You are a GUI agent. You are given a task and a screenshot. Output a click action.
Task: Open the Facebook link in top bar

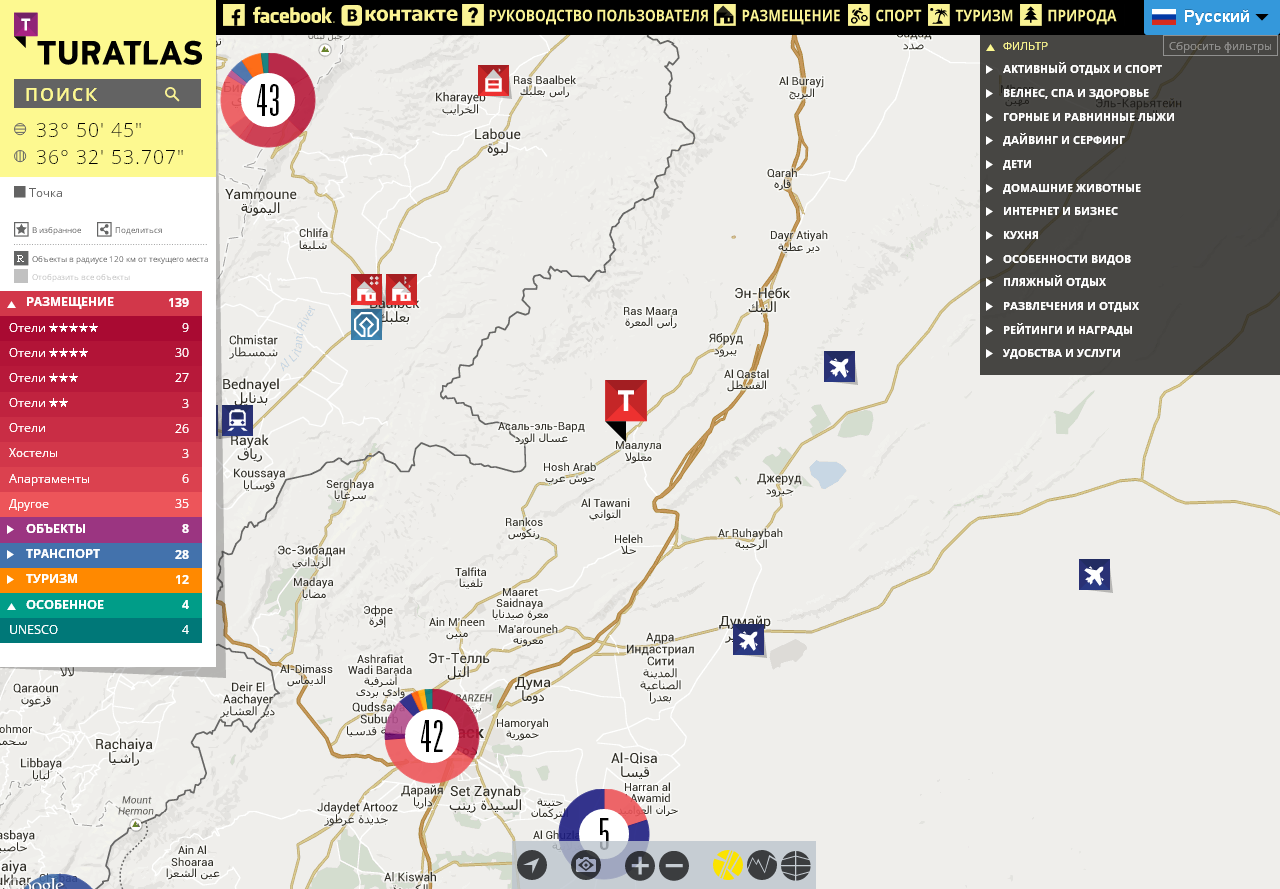278,15
